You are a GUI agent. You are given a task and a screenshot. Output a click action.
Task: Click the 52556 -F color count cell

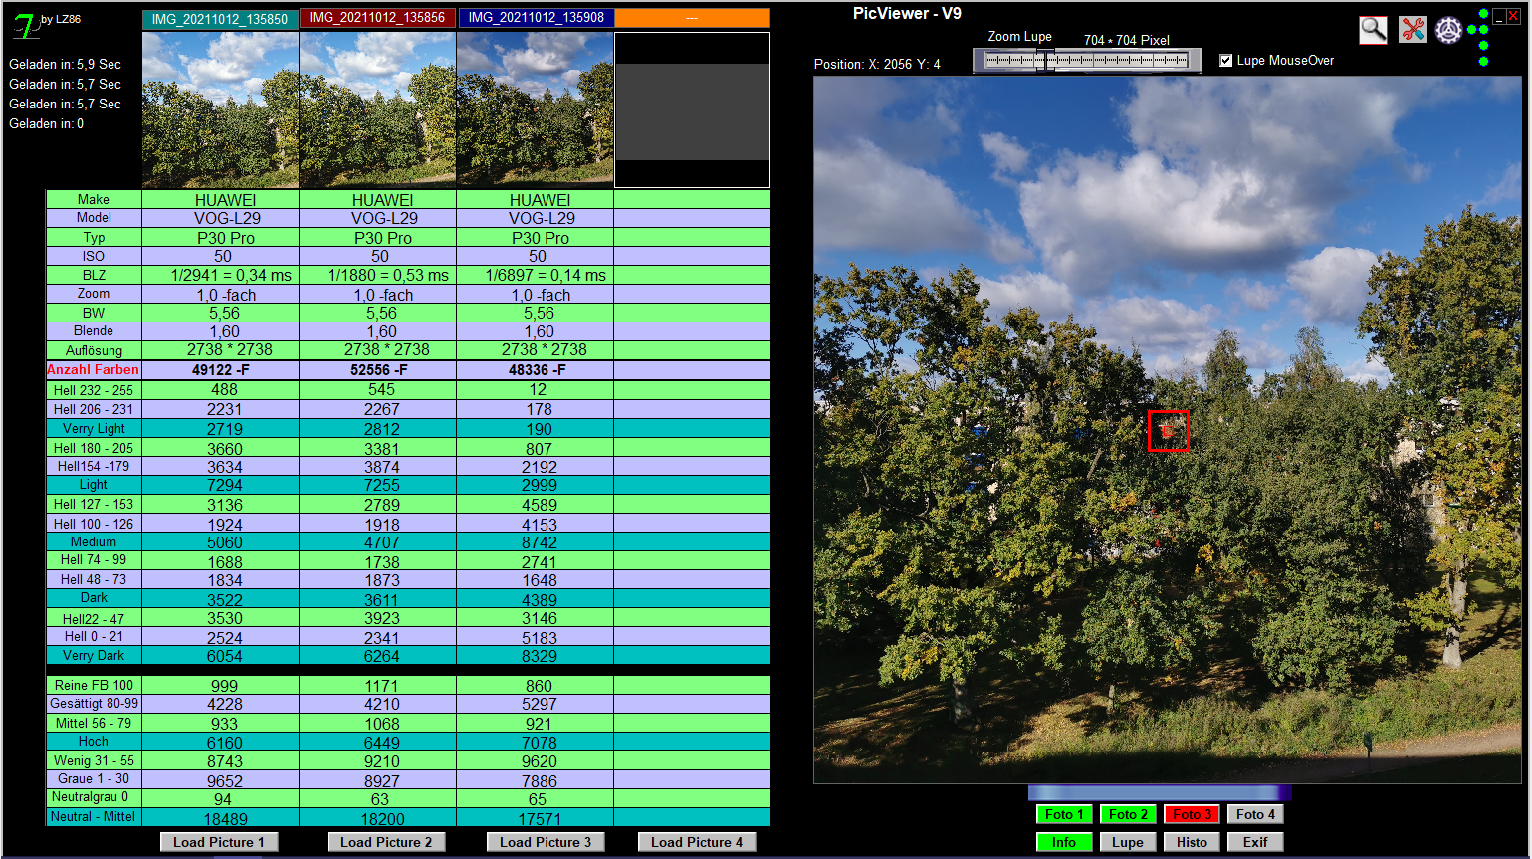point(378,370)
